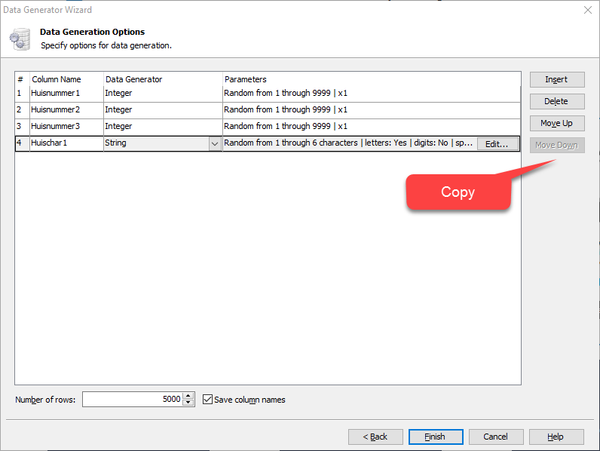Click Finish to generate the data
The image size is (600, 451).
point(435,436)
